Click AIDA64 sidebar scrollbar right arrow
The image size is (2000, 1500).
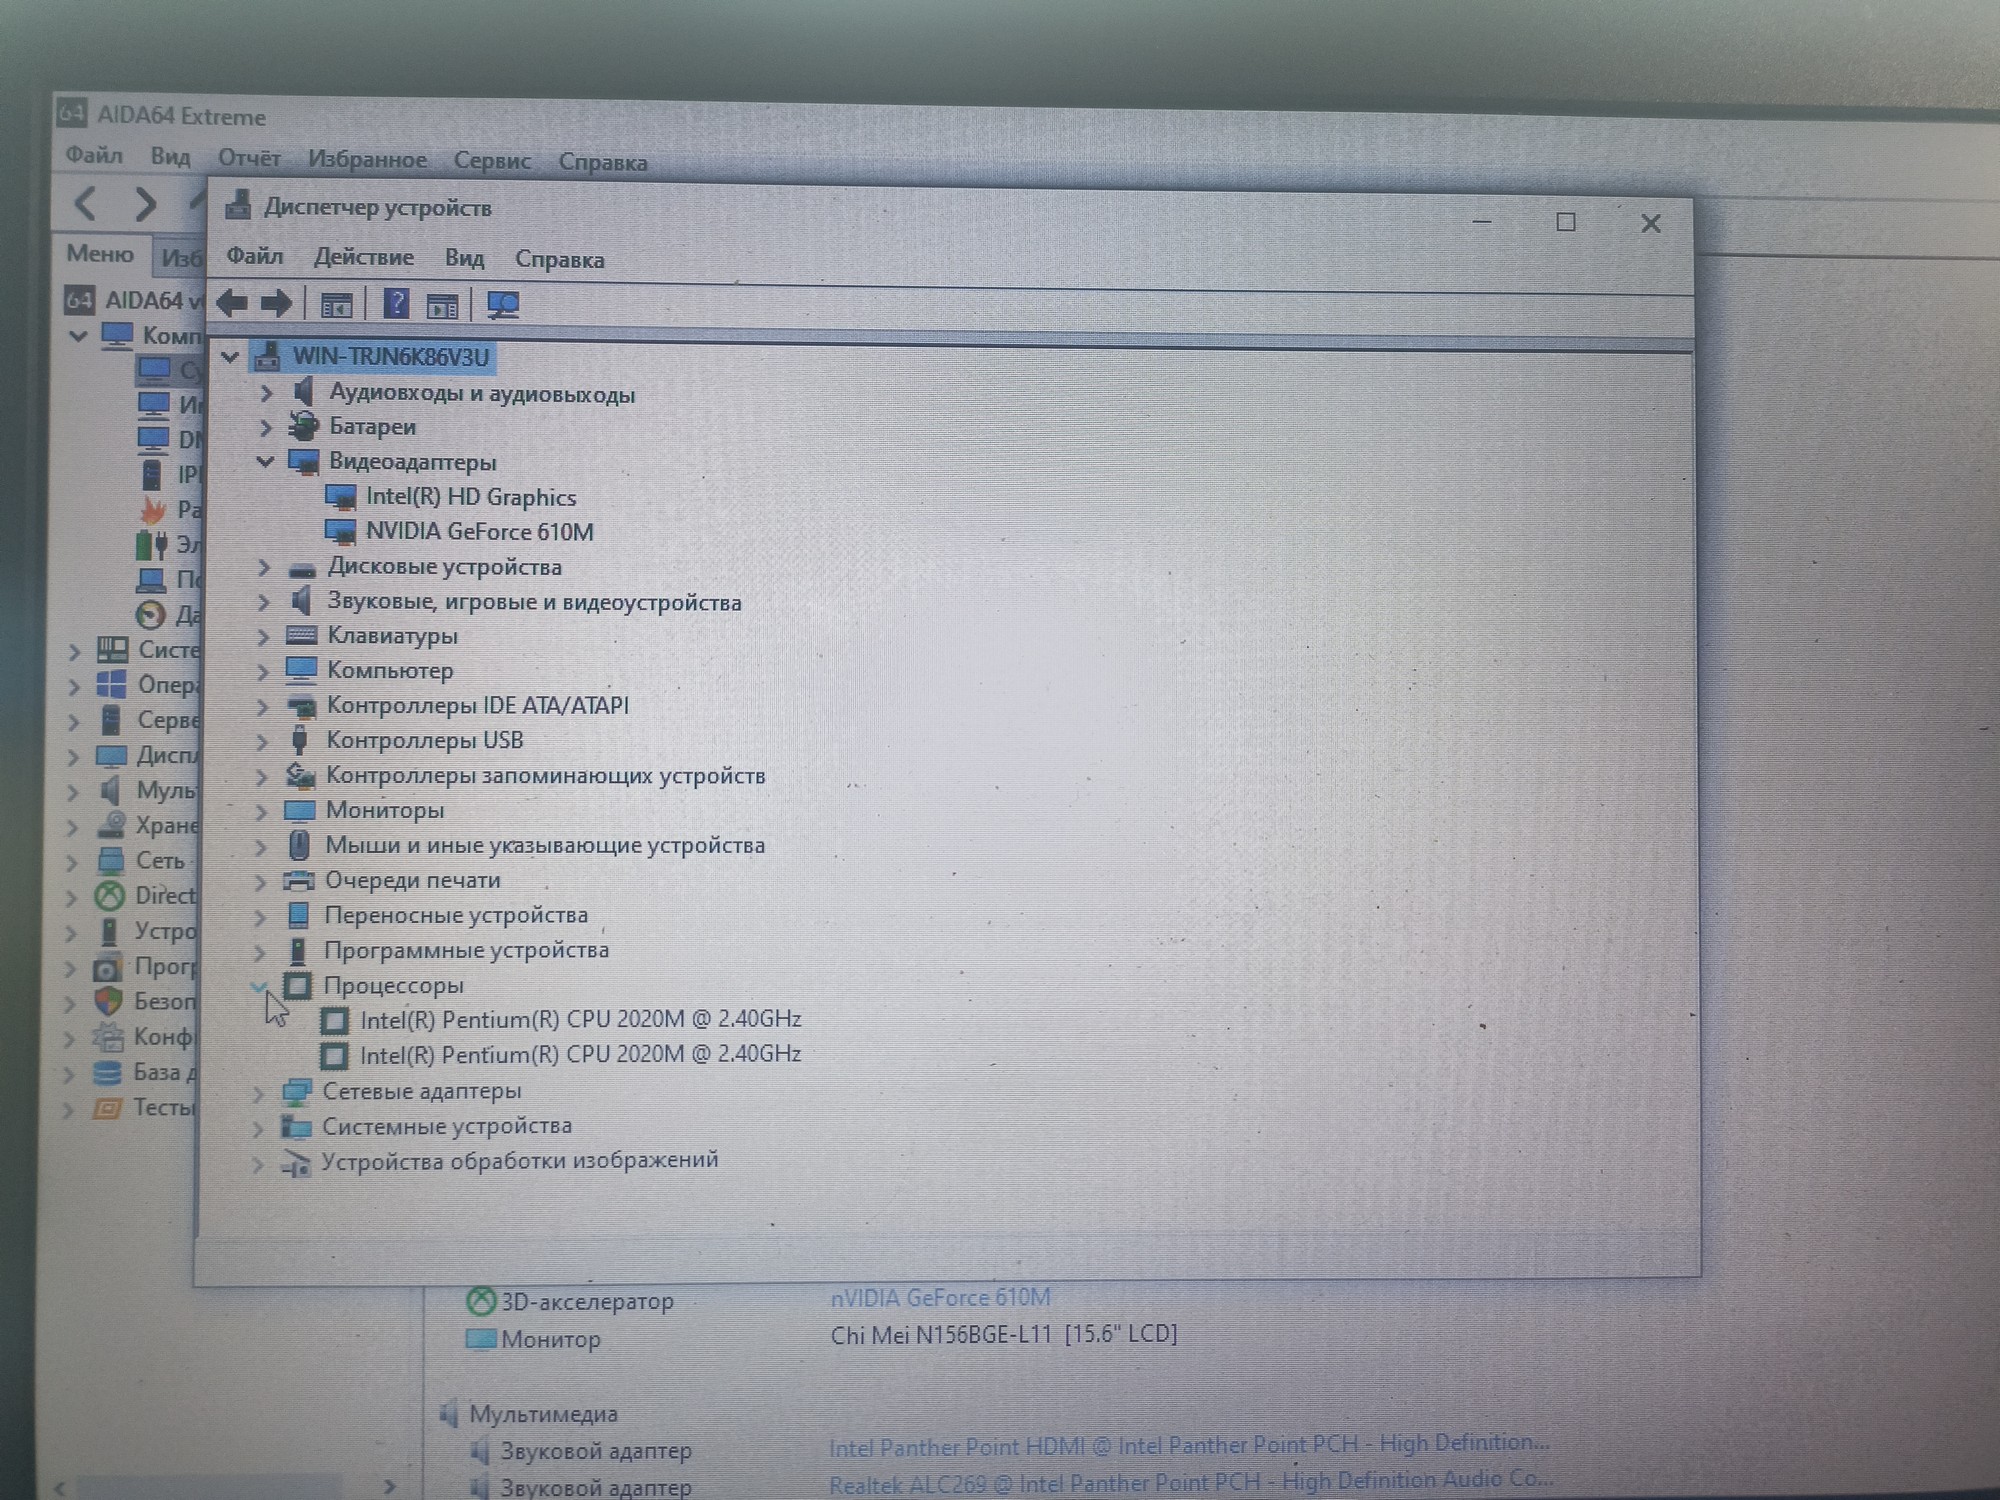pos(390,1487)
